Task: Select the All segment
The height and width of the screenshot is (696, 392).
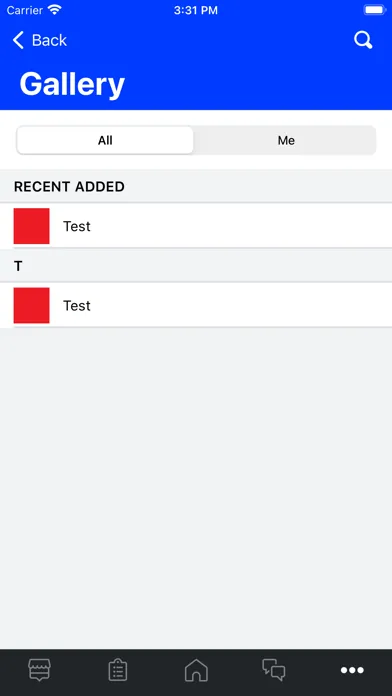Action: tap(105, 140)
